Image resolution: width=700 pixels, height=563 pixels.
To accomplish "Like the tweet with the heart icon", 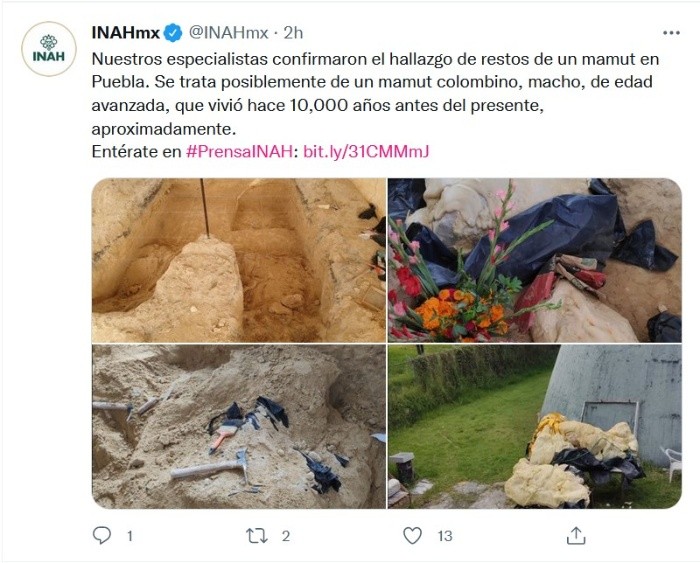I will pyautogui.click(x=412, y=535).
